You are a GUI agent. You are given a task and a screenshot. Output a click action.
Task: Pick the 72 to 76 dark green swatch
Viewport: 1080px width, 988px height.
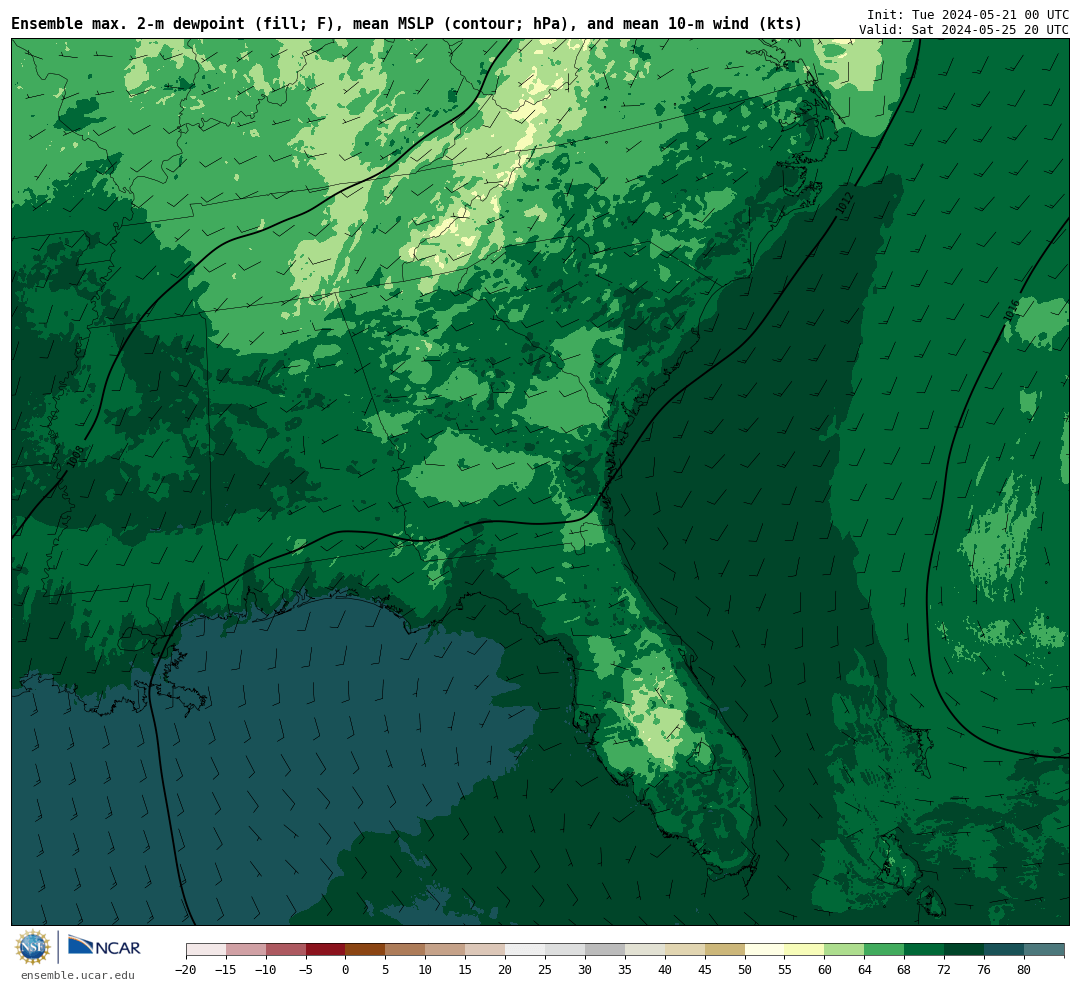[965, 950]
